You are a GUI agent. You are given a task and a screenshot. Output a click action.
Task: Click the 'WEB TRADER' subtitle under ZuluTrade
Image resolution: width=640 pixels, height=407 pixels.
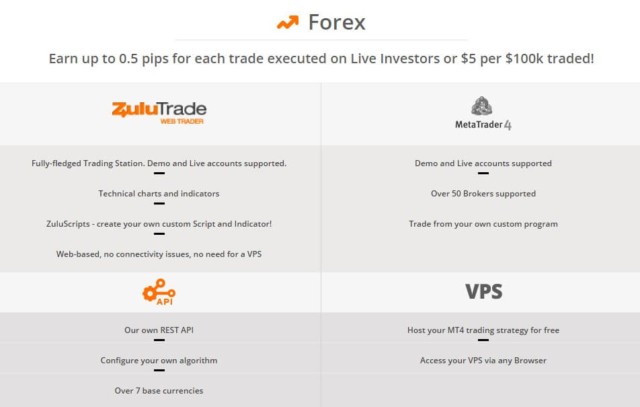click(x=182, y=121)
